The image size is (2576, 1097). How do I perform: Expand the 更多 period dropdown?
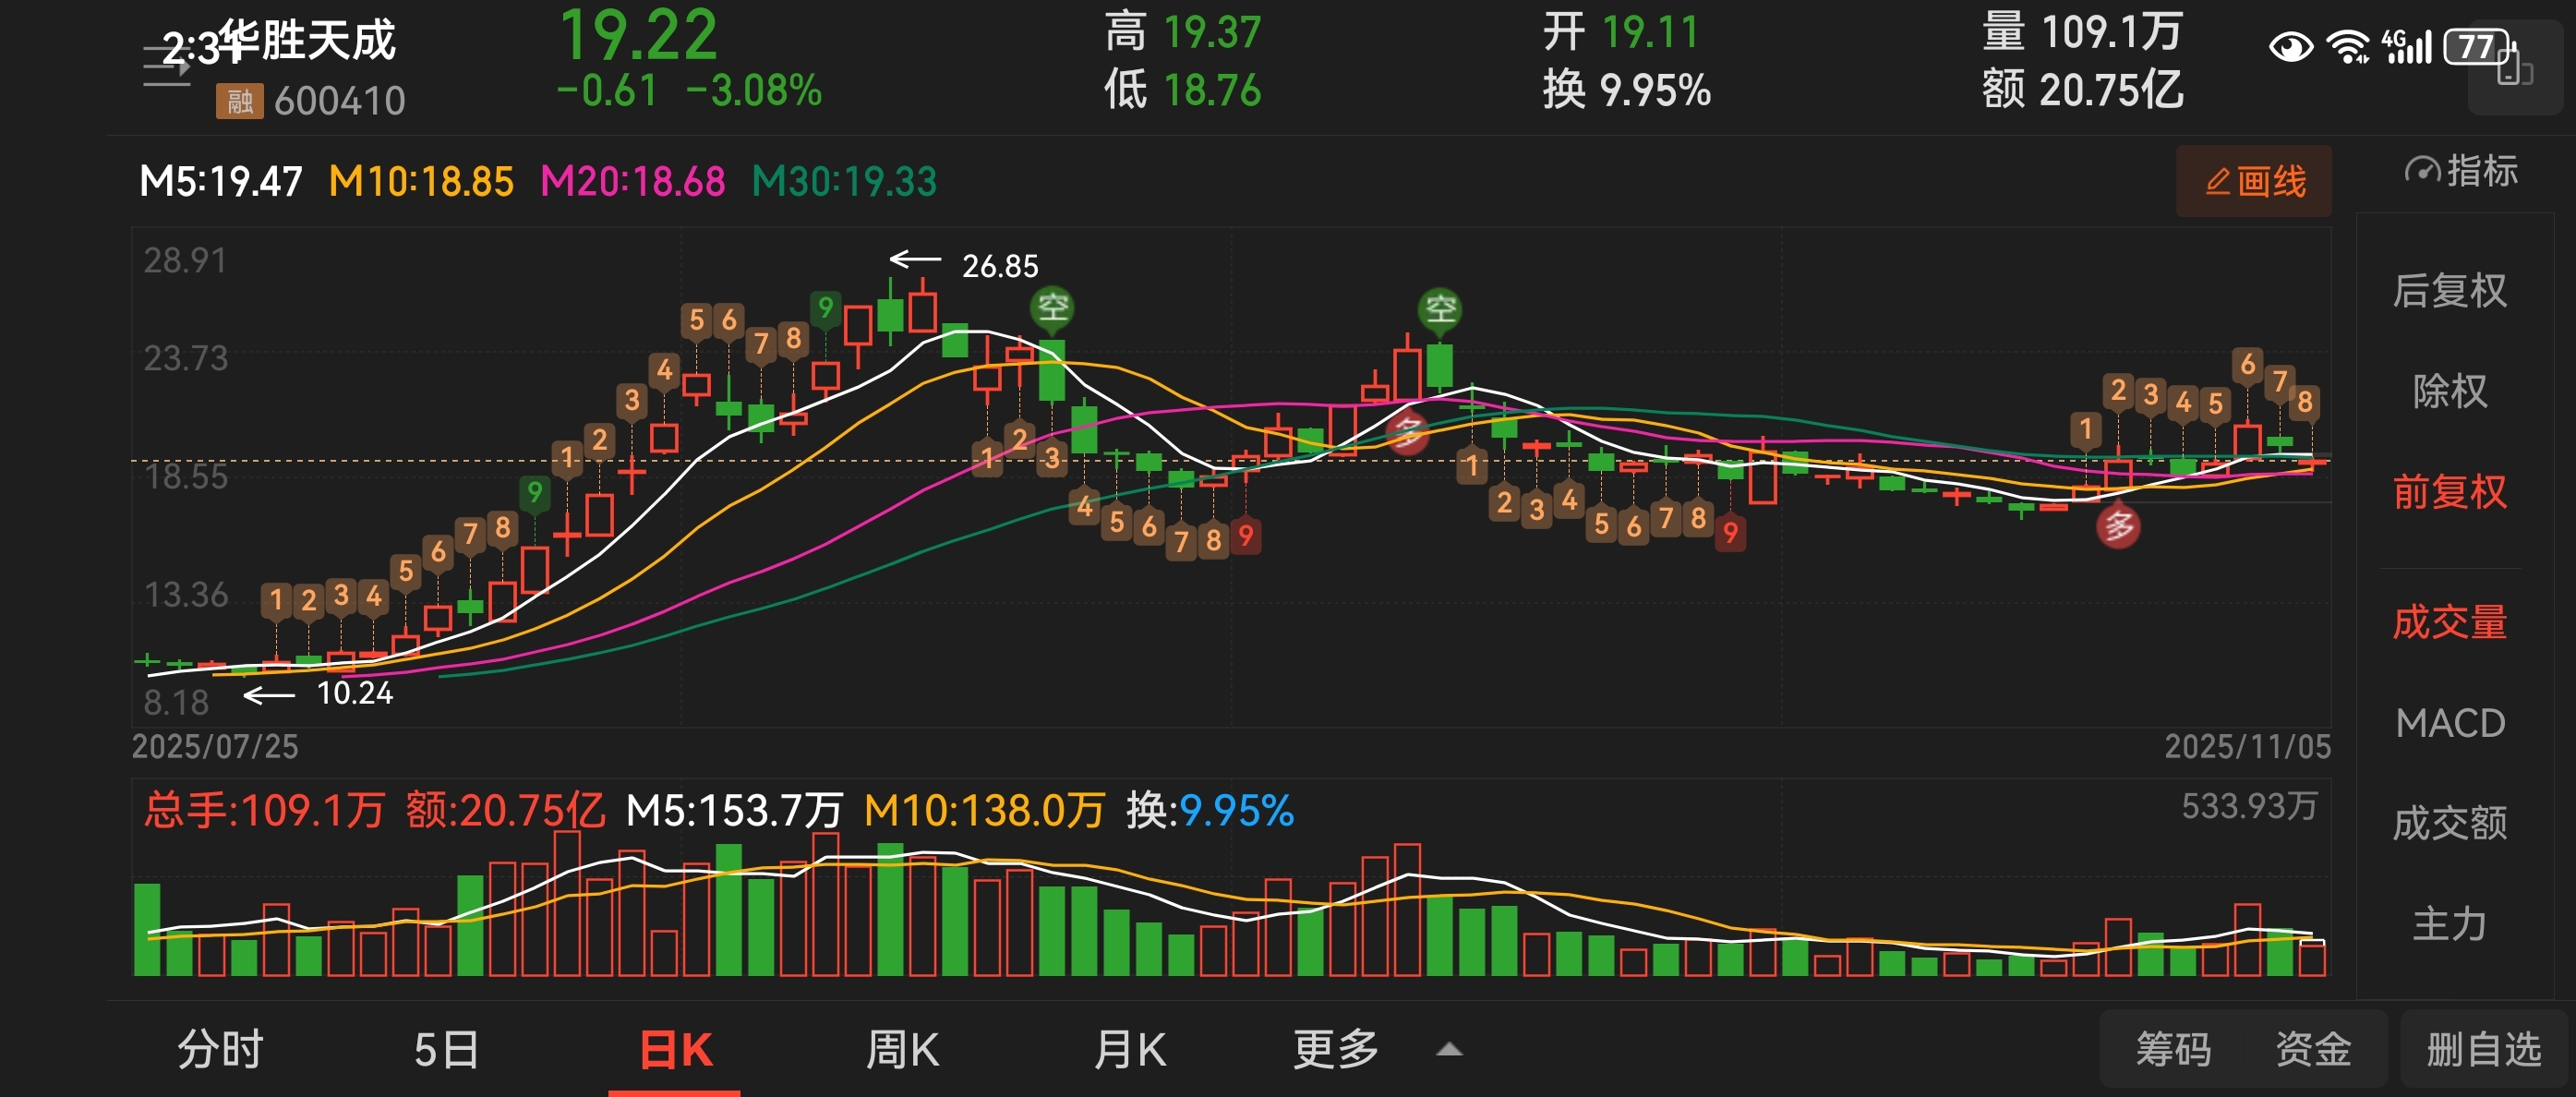[1335, 1050]
